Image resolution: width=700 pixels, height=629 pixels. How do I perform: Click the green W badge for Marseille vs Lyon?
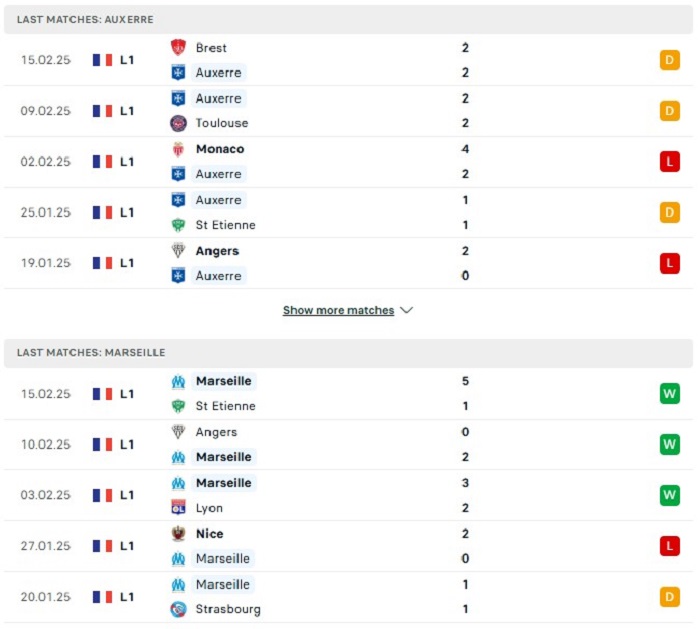tap(670, 495)
